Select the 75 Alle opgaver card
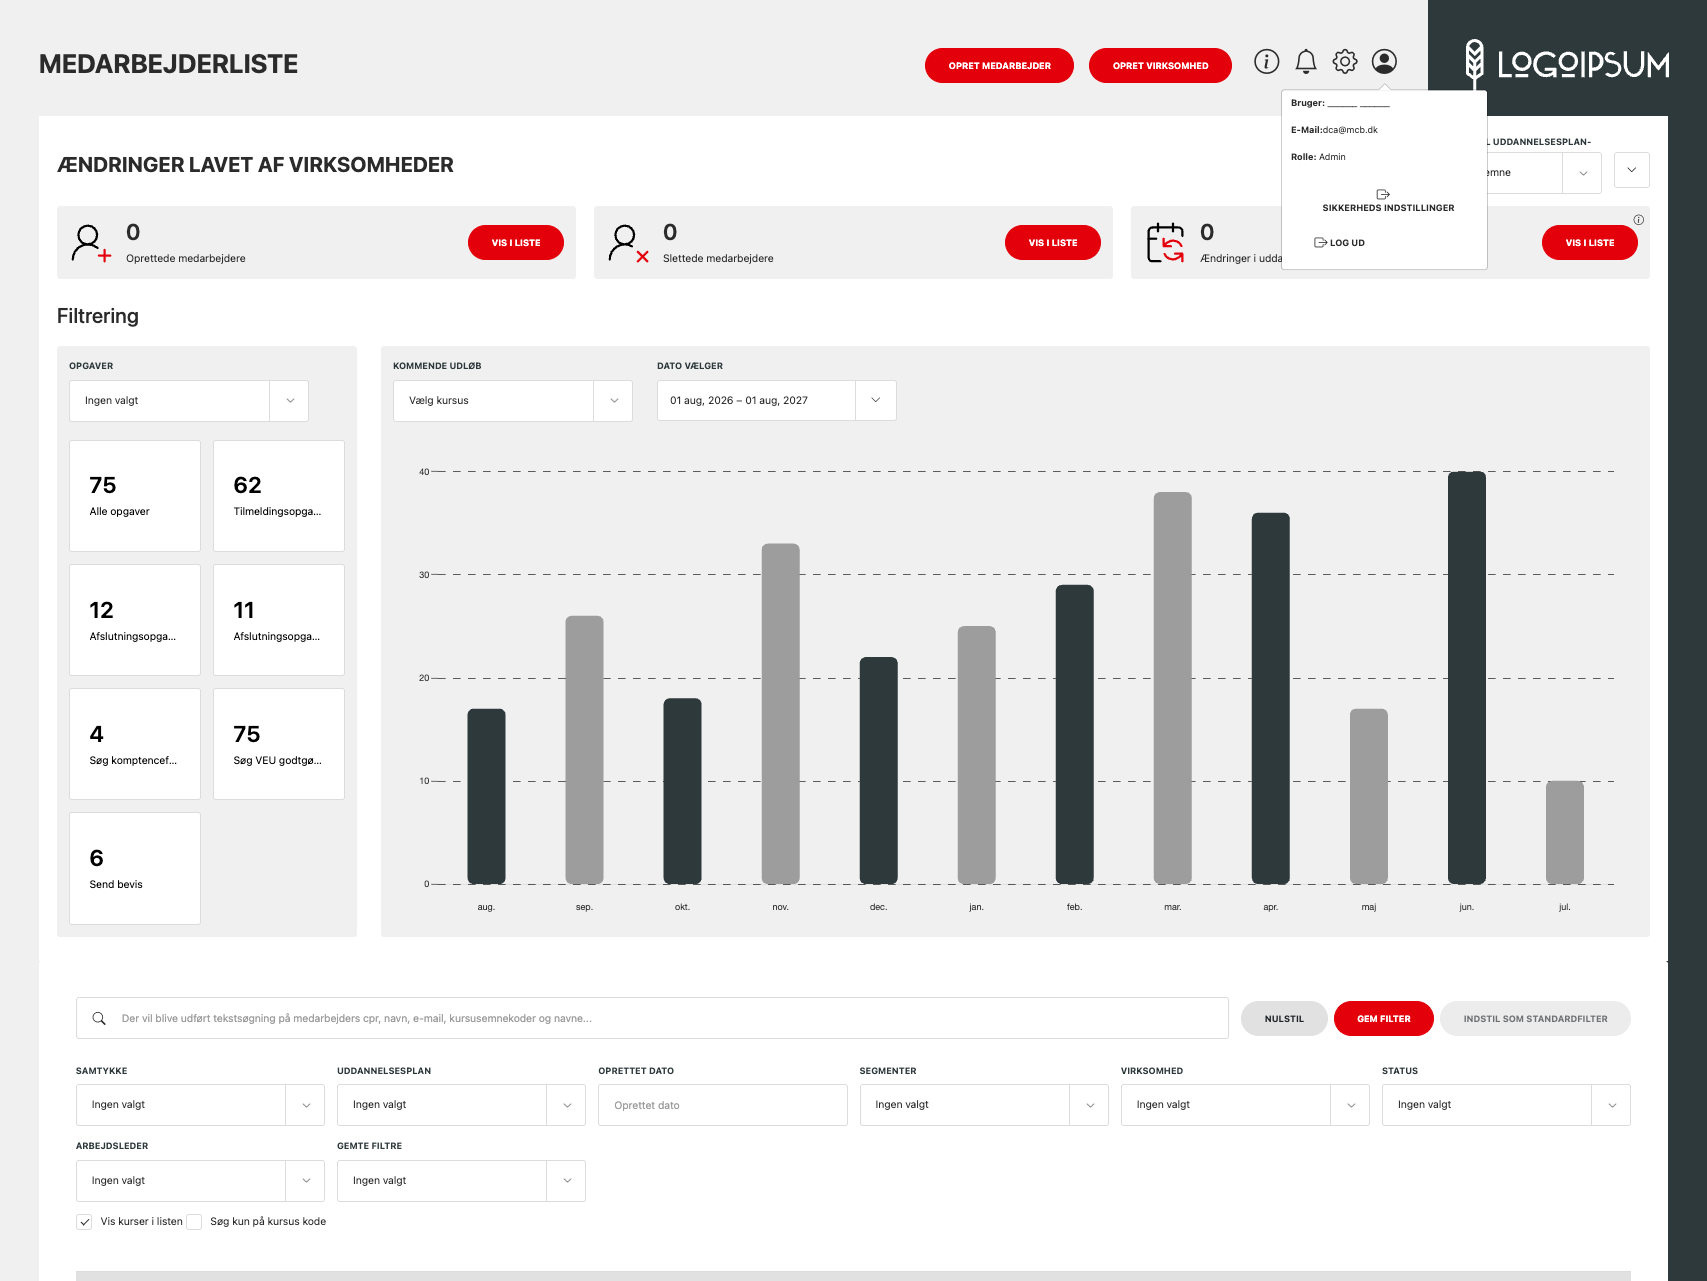This screenshot has height=1281, width=1707. (135, 496)
